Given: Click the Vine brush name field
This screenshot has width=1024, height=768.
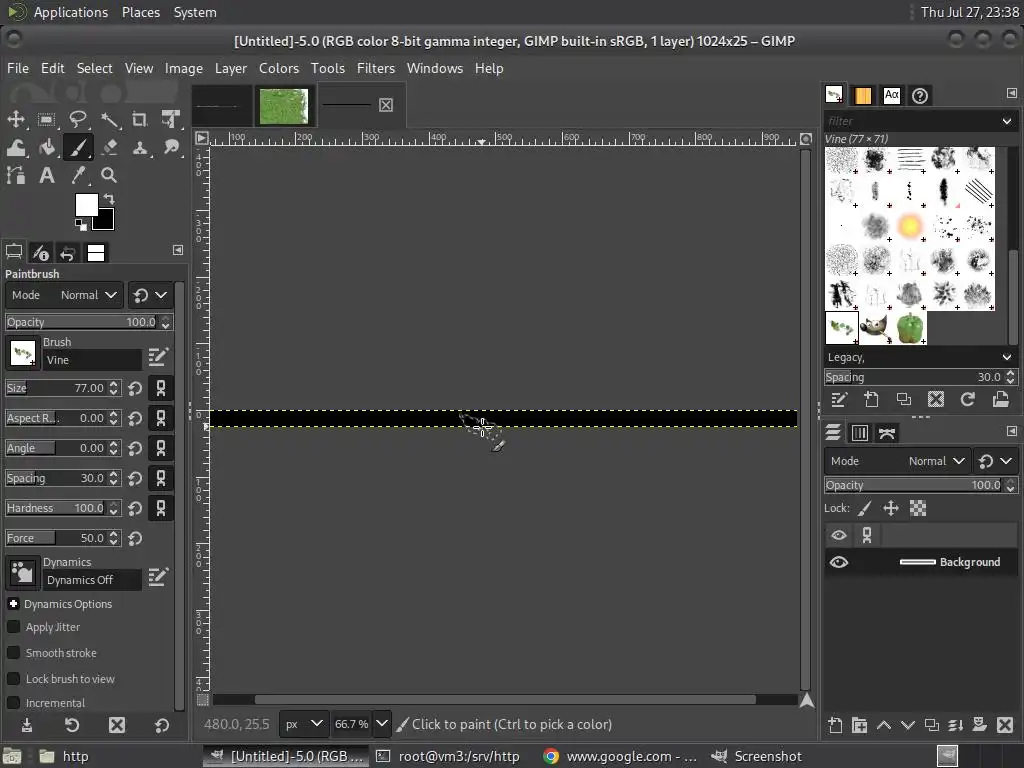Looking at the screenshot, I should [92, 360].
